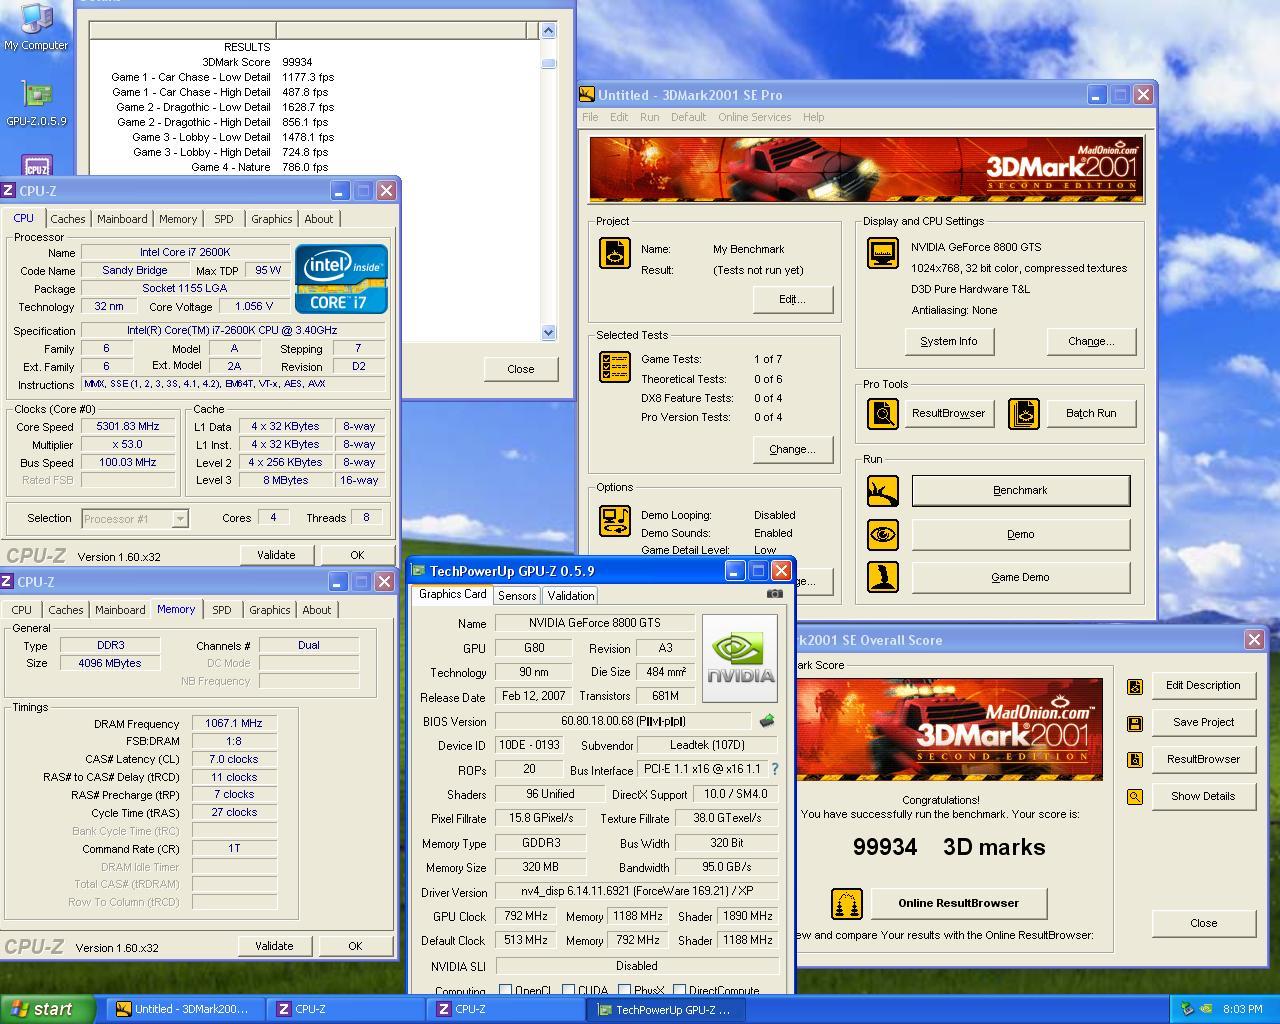Click the icon beside the Benchmark button
The height and width of the screenshot is (1024, 1280).
pos(882,491)
